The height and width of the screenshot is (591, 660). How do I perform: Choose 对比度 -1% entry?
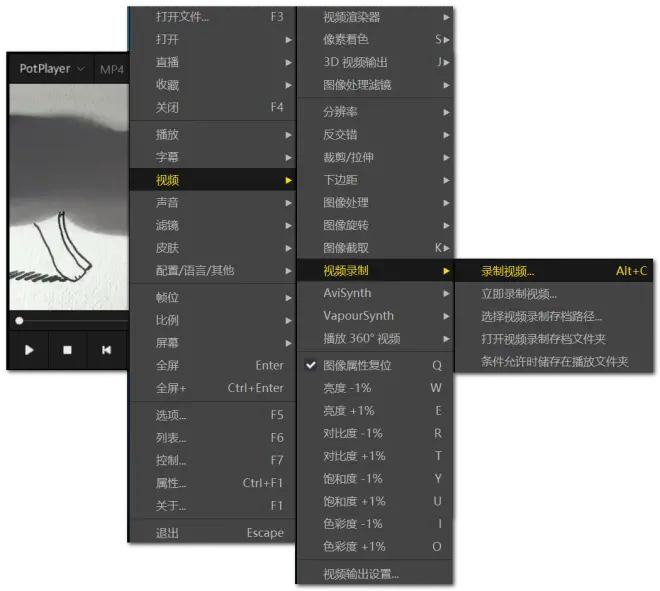(x=375, y=434)
